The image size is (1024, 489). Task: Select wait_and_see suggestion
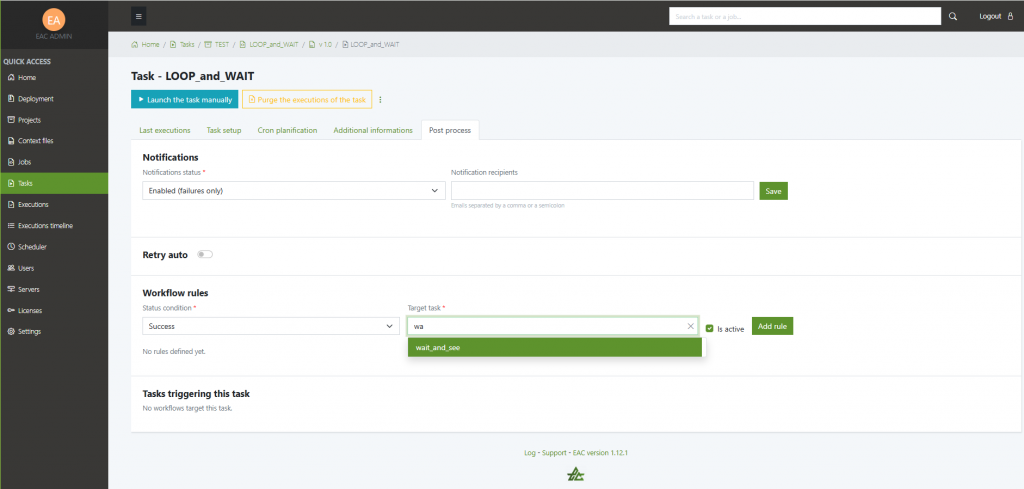[554, 348]
